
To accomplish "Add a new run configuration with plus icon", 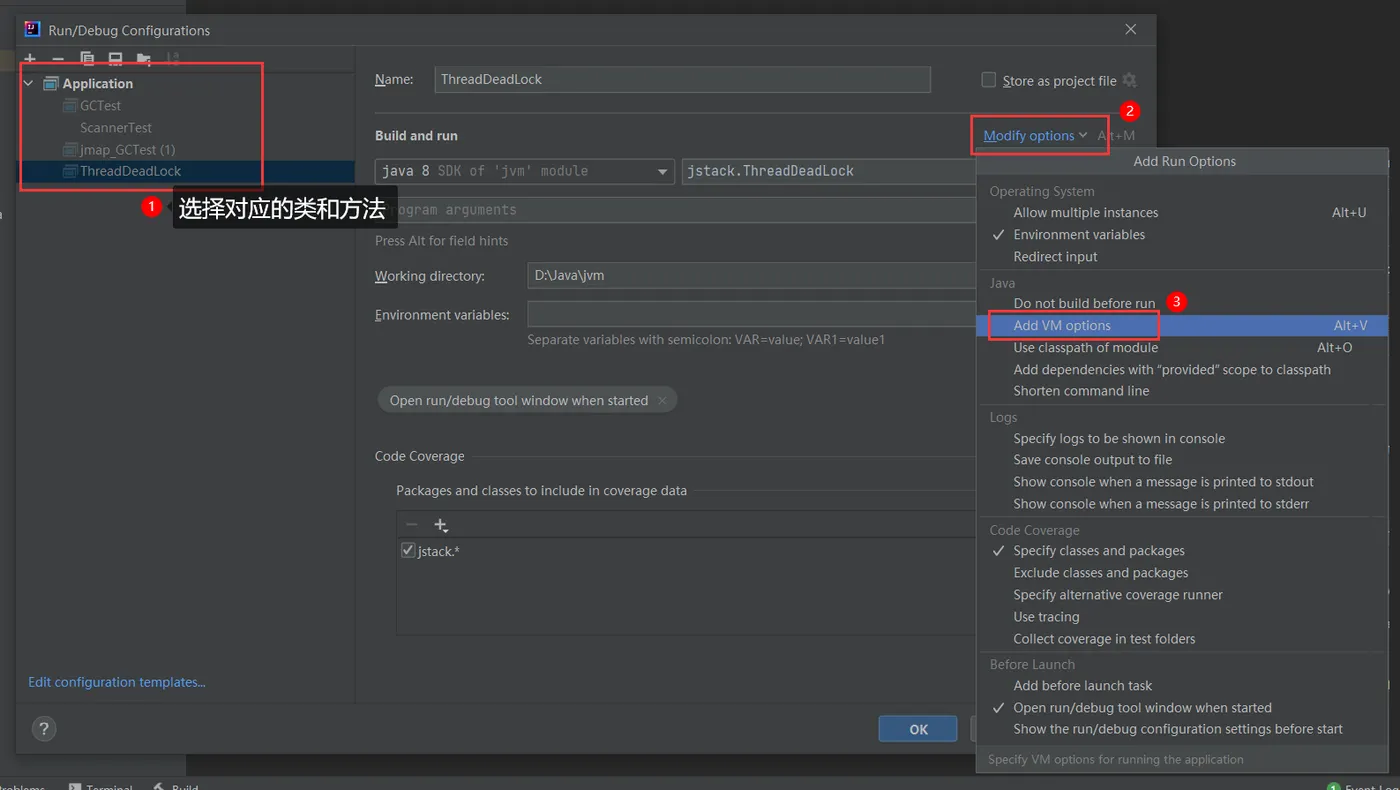I will point(30,59).
